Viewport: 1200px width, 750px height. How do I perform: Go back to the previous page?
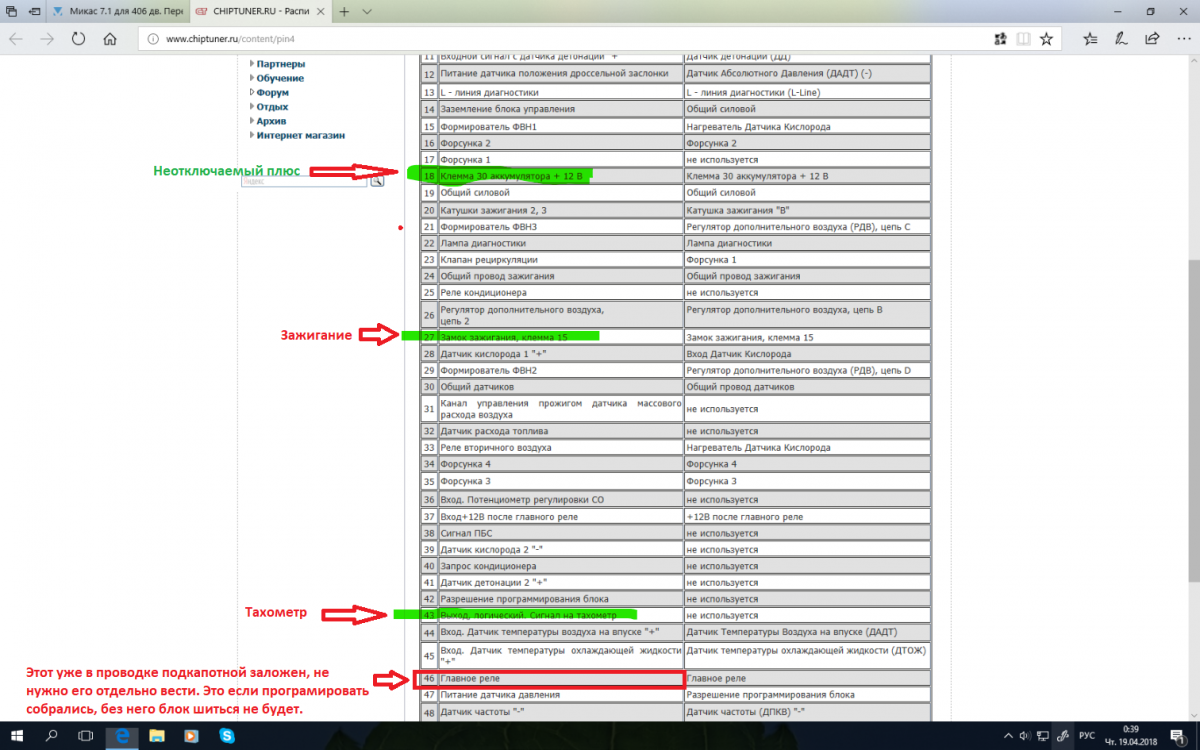pos(16,39)
